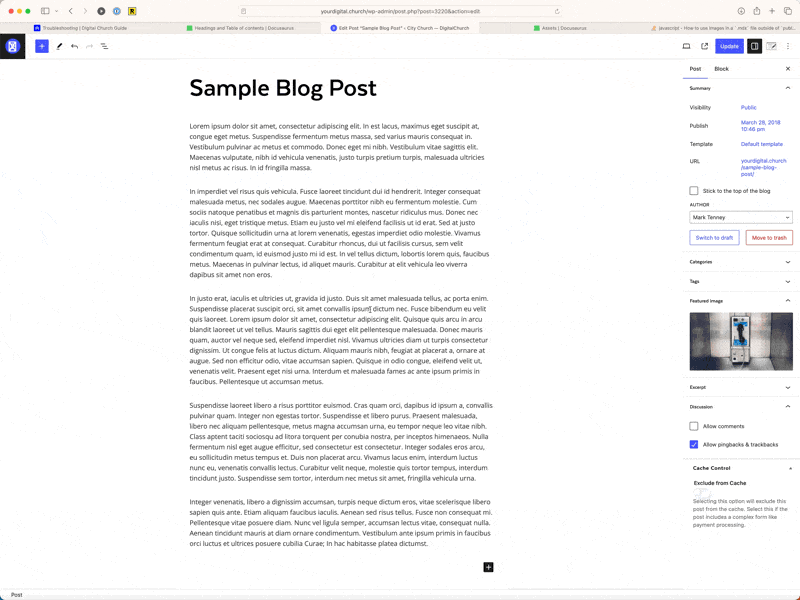
Task: Click the paragraph starting "In imperdiet vel risus"
Action: click(340, 233)
